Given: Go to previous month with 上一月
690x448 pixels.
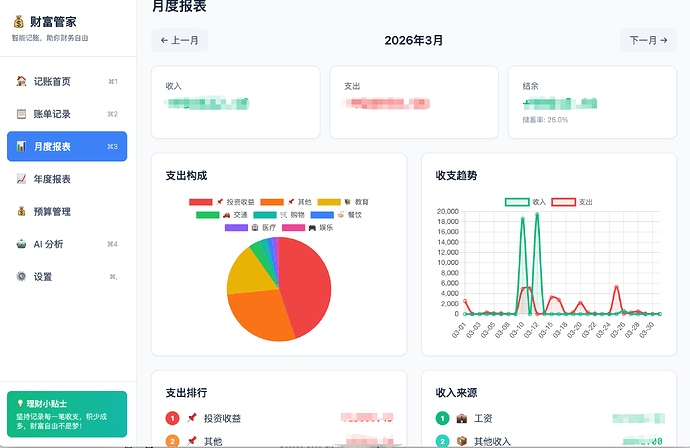Looking at the screenshot, I should tap(180, 40).
